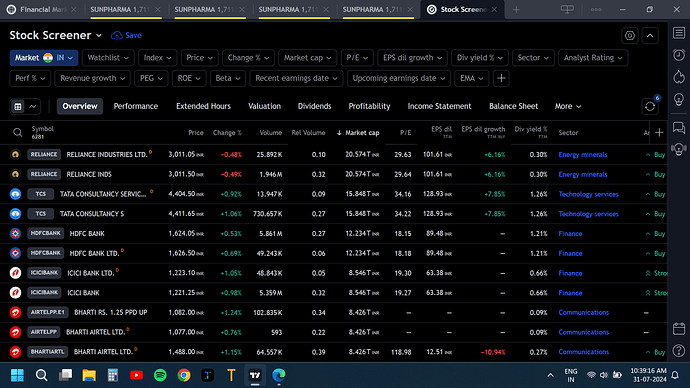Expand the Market cap filter dropdown
690x388 pixels.
click(307, 58)
